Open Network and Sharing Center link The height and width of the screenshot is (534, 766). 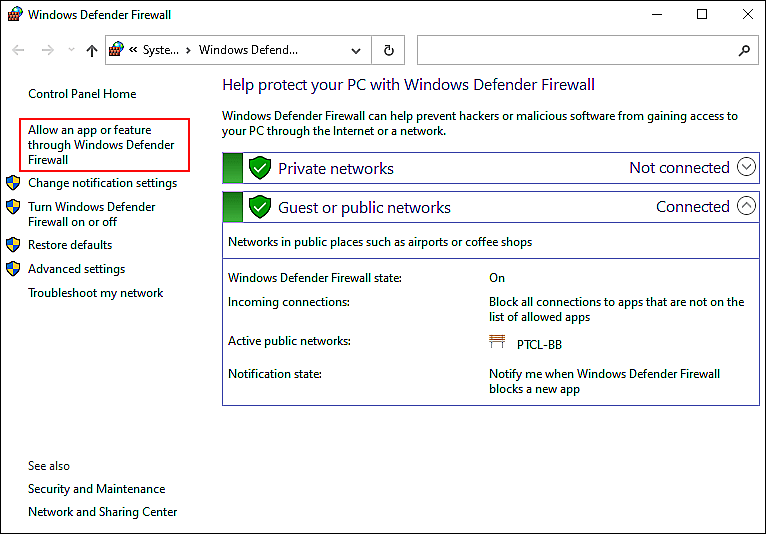[103, 512]
